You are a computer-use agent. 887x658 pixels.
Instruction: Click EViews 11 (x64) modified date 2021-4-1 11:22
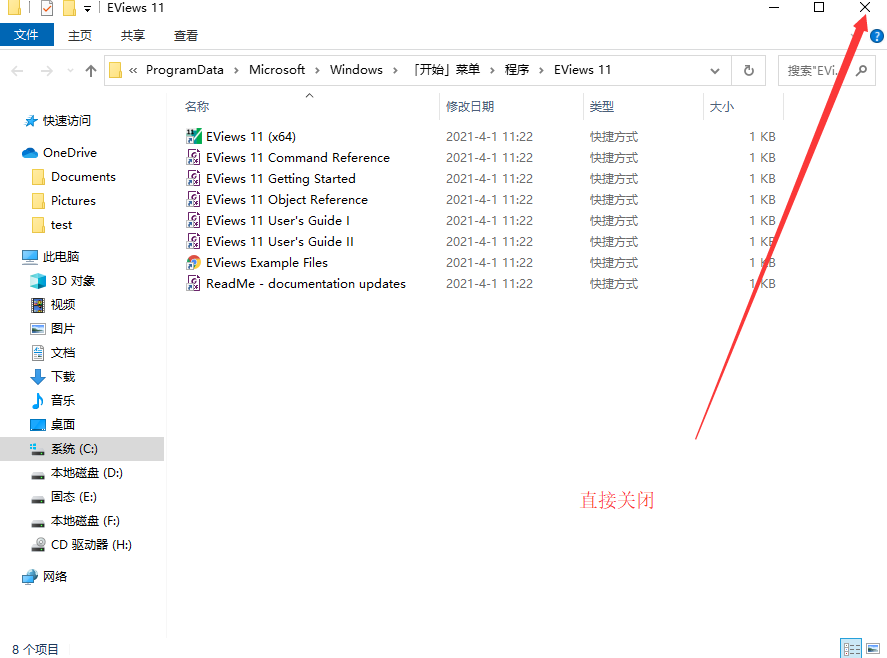coord(489,136)
